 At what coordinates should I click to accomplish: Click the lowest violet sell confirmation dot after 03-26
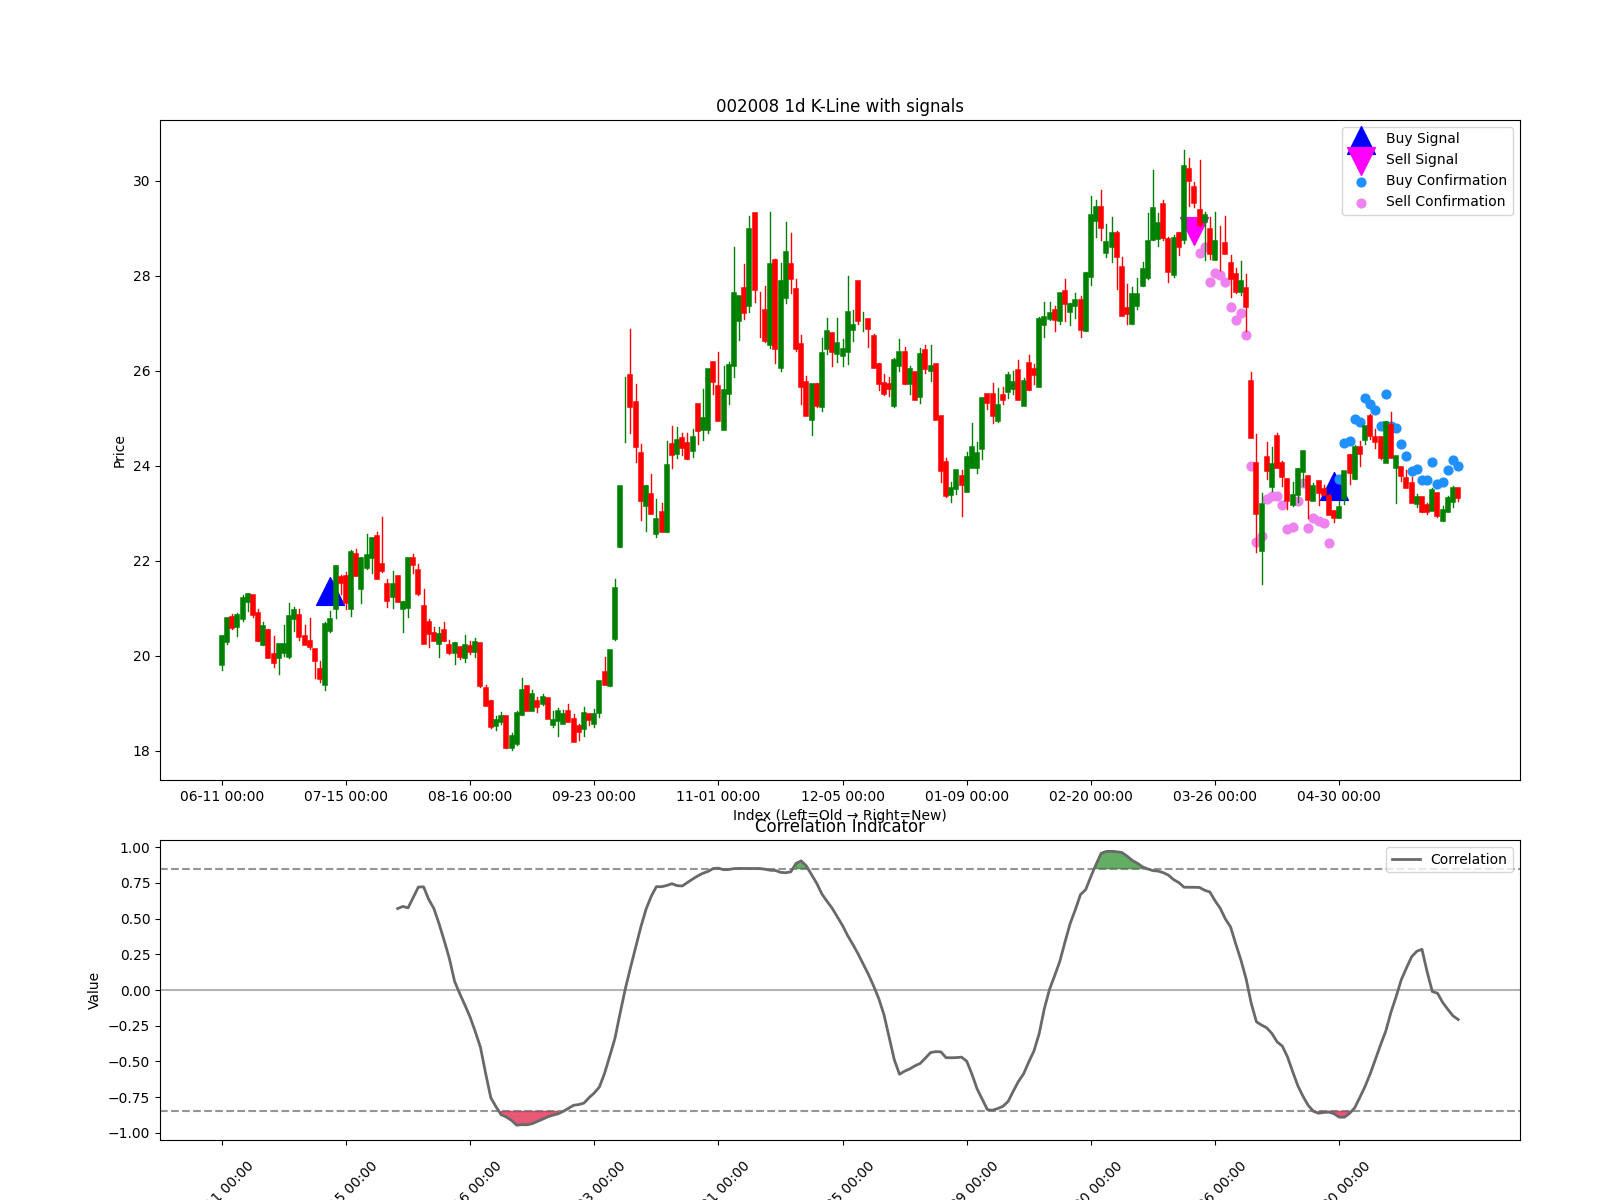click(1329, 543)
